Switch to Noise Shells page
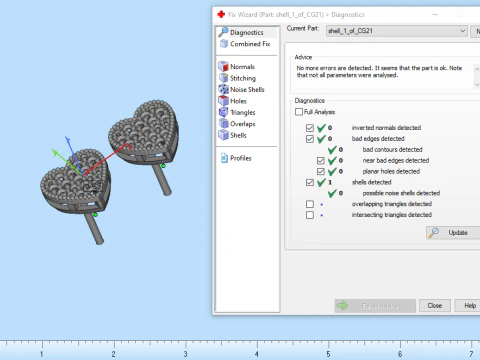 click(247, 89)
